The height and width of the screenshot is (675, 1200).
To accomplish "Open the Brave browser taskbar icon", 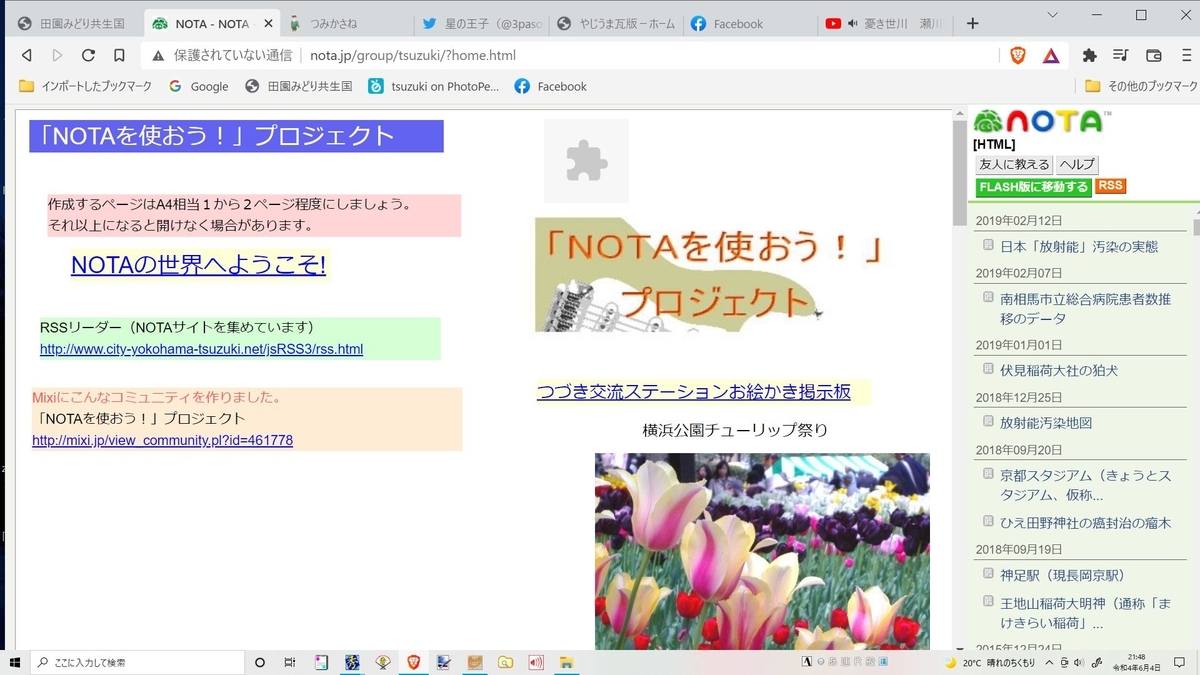I will (413, 662).
